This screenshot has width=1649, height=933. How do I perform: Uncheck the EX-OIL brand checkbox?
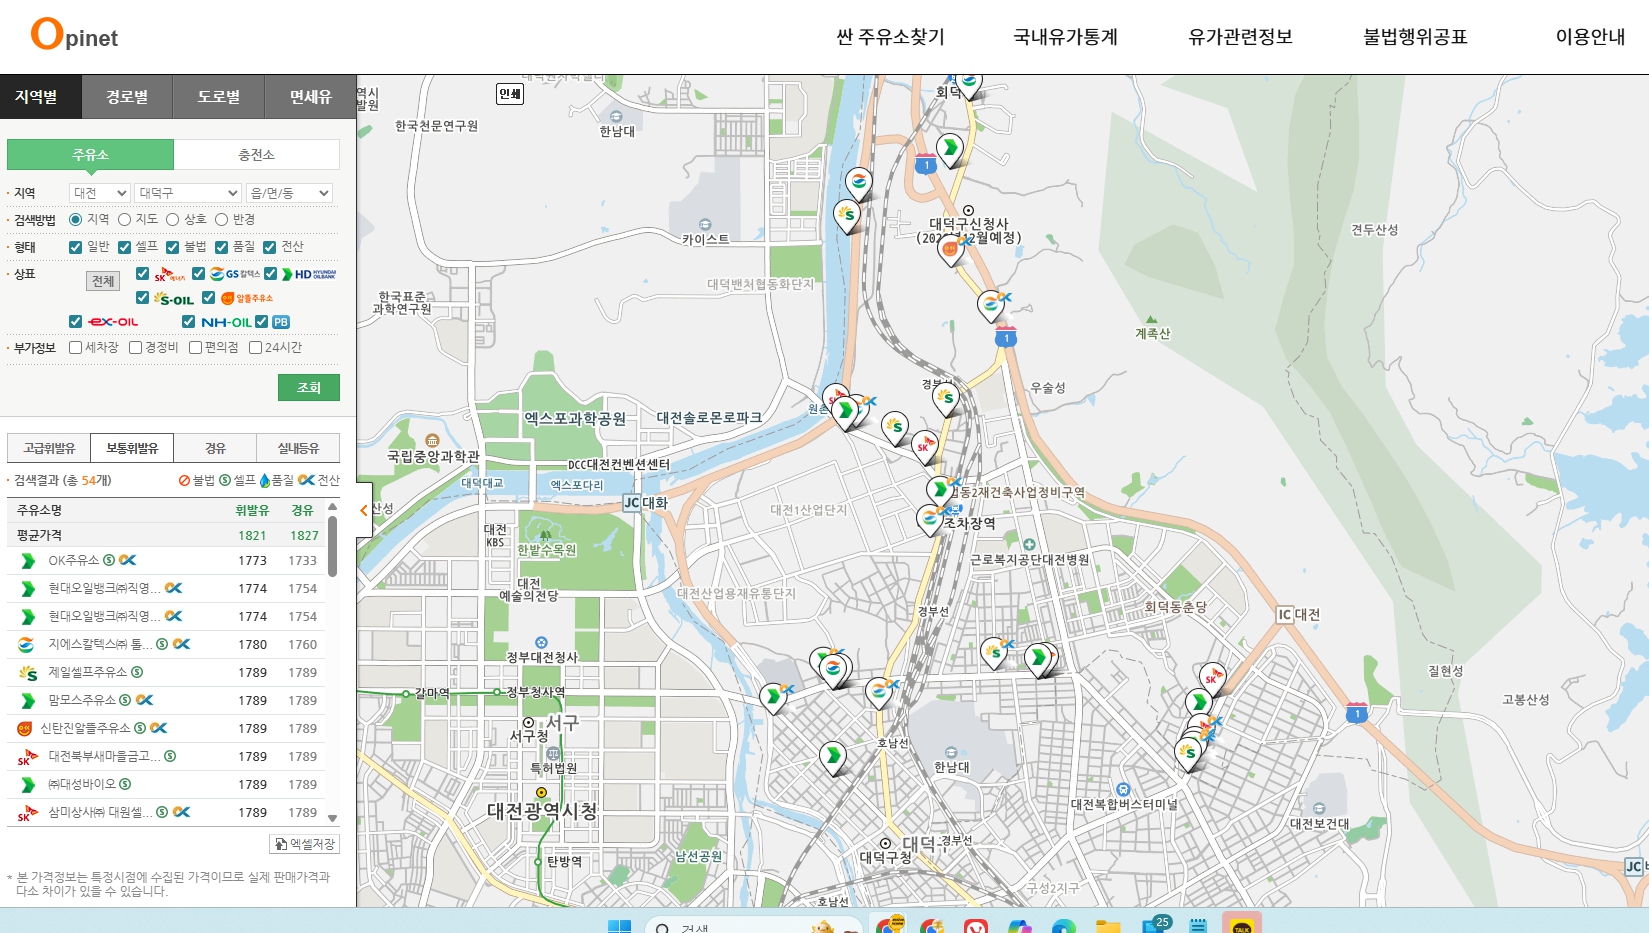(x=75, y=321)
